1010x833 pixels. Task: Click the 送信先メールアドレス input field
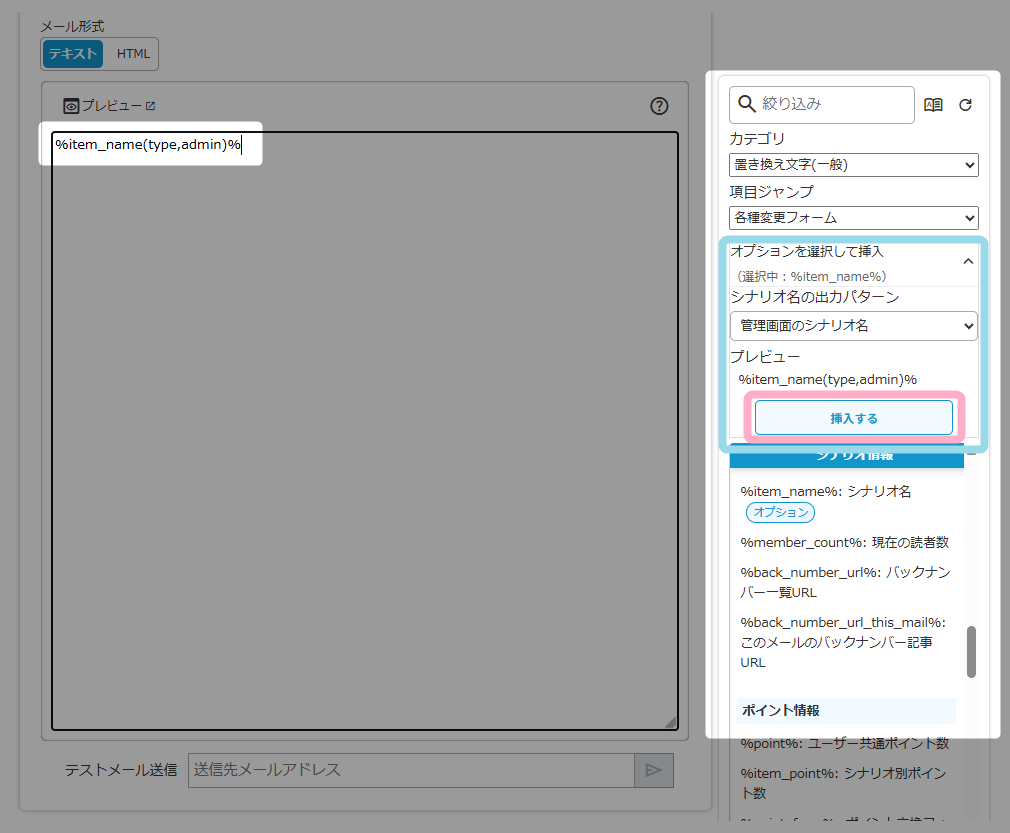tap(410, 770)
